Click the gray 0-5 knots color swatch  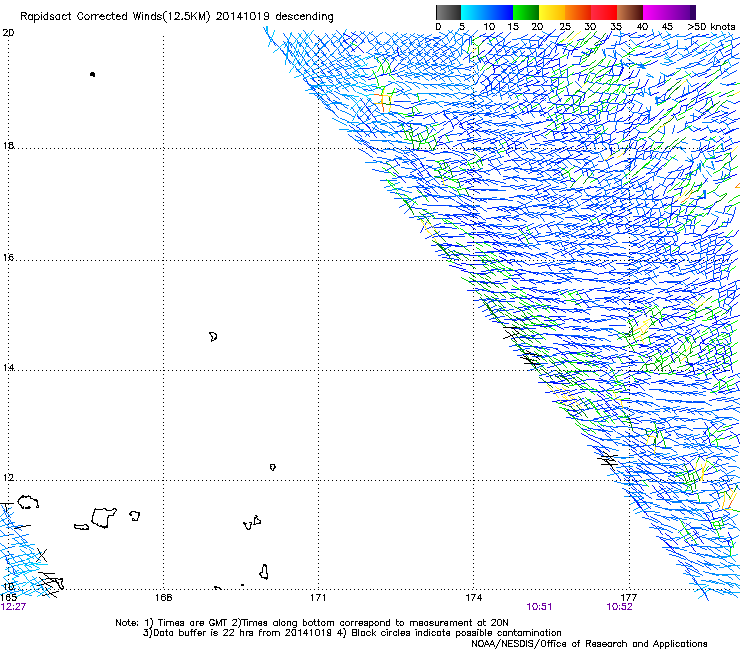pyautogui.click(x=448, y=12)
